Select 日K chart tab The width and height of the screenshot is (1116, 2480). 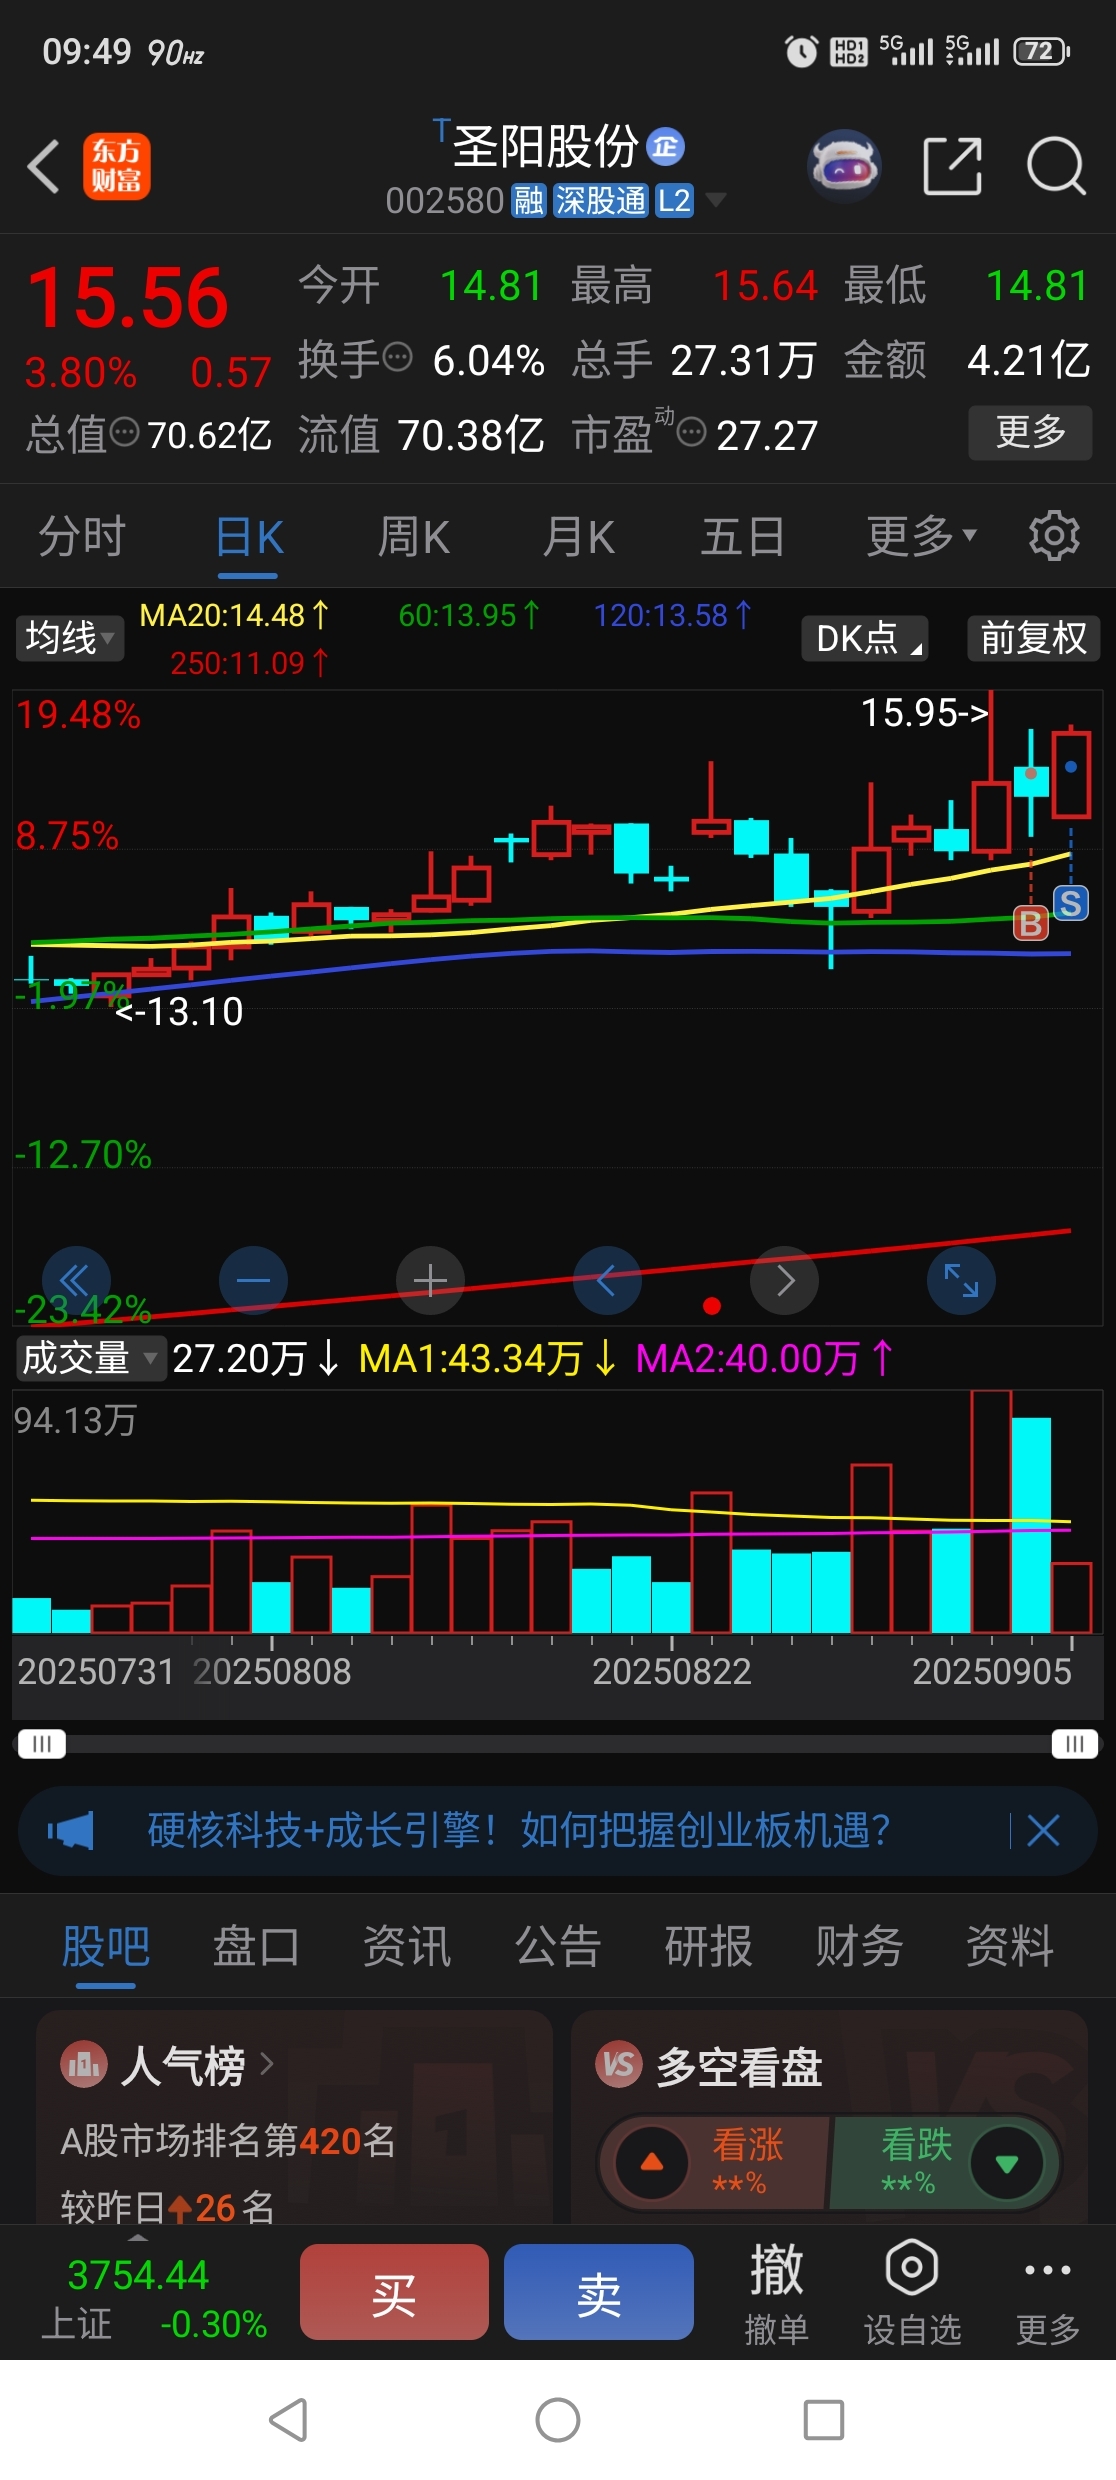(249, 536)
